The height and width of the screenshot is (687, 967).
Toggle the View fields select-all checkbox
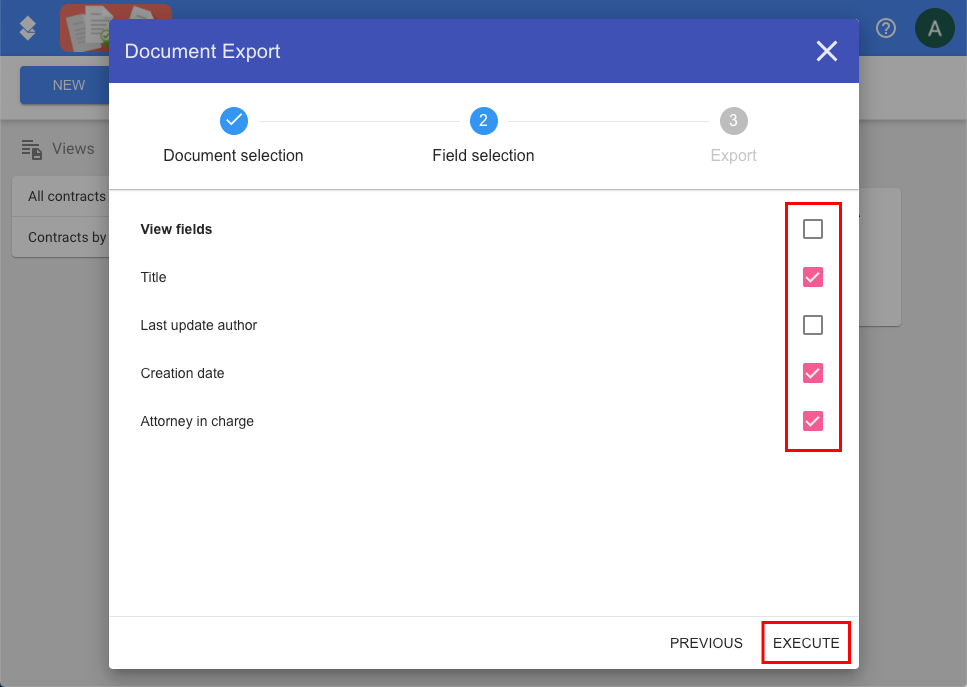[812, 229]
